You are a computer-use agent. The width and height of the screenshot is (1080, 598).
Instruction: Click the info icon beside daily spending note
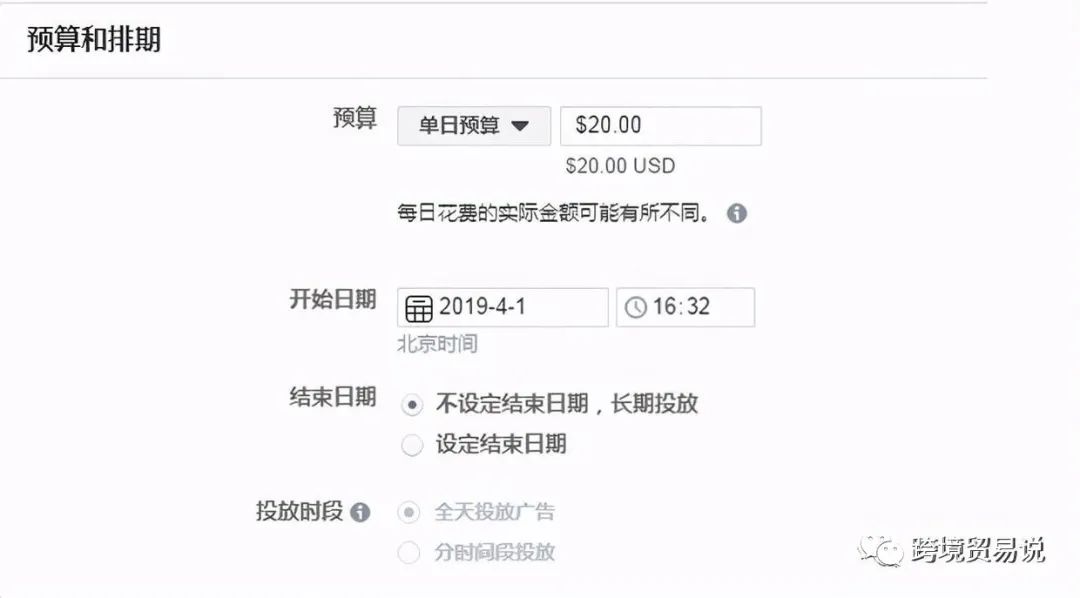pos(736,214)
